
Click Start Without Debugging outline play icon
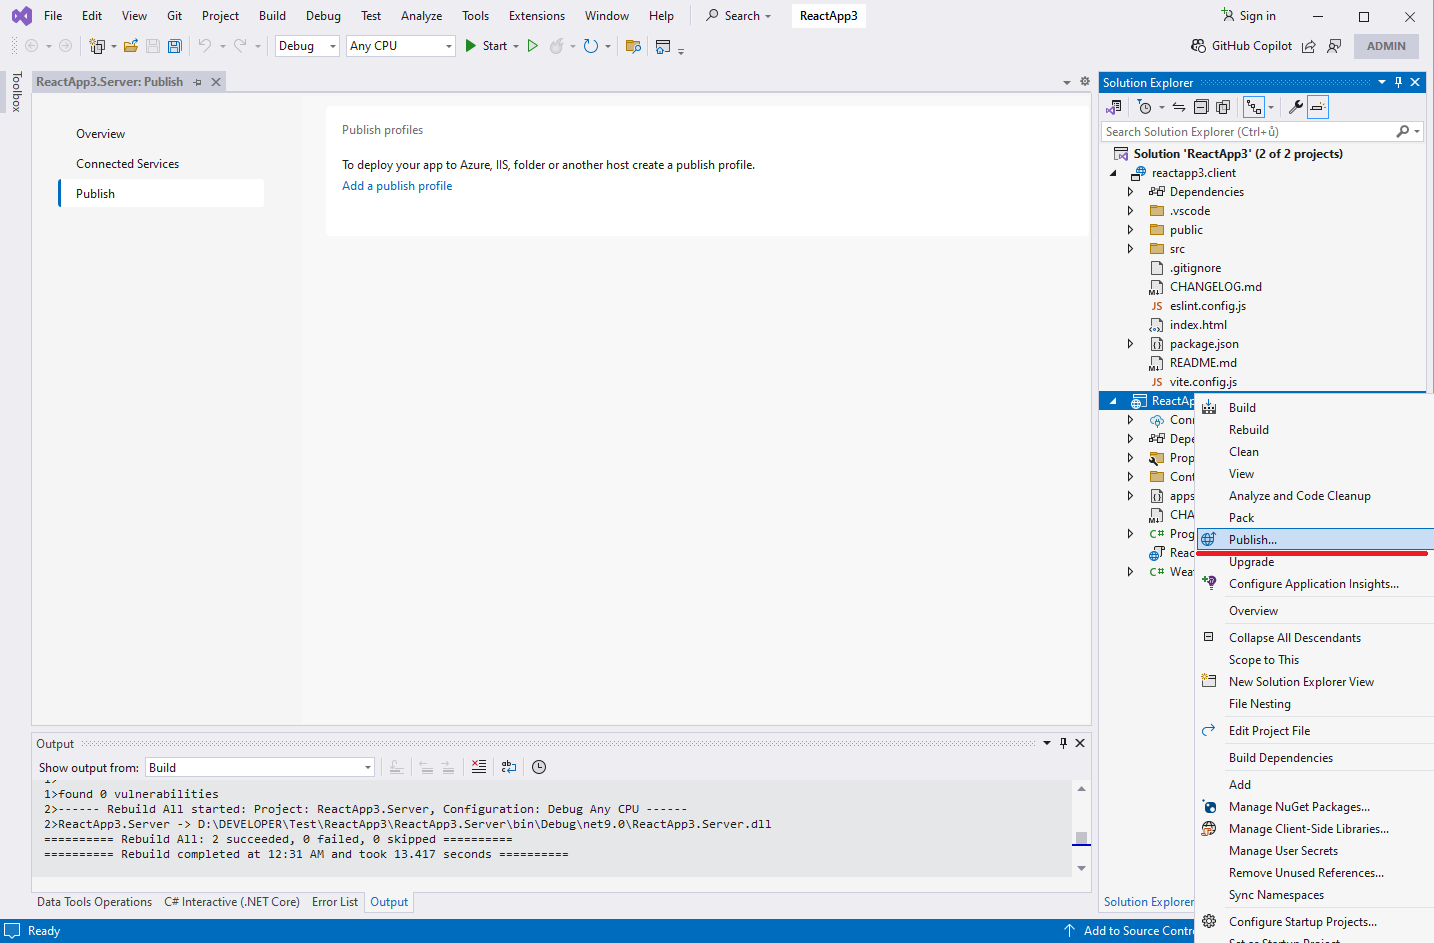(532, 46)
